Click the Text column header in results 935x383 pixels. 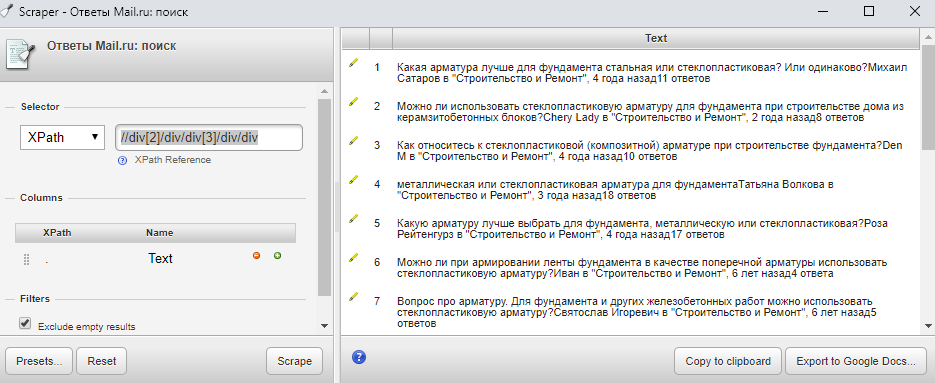click(656, 38)
